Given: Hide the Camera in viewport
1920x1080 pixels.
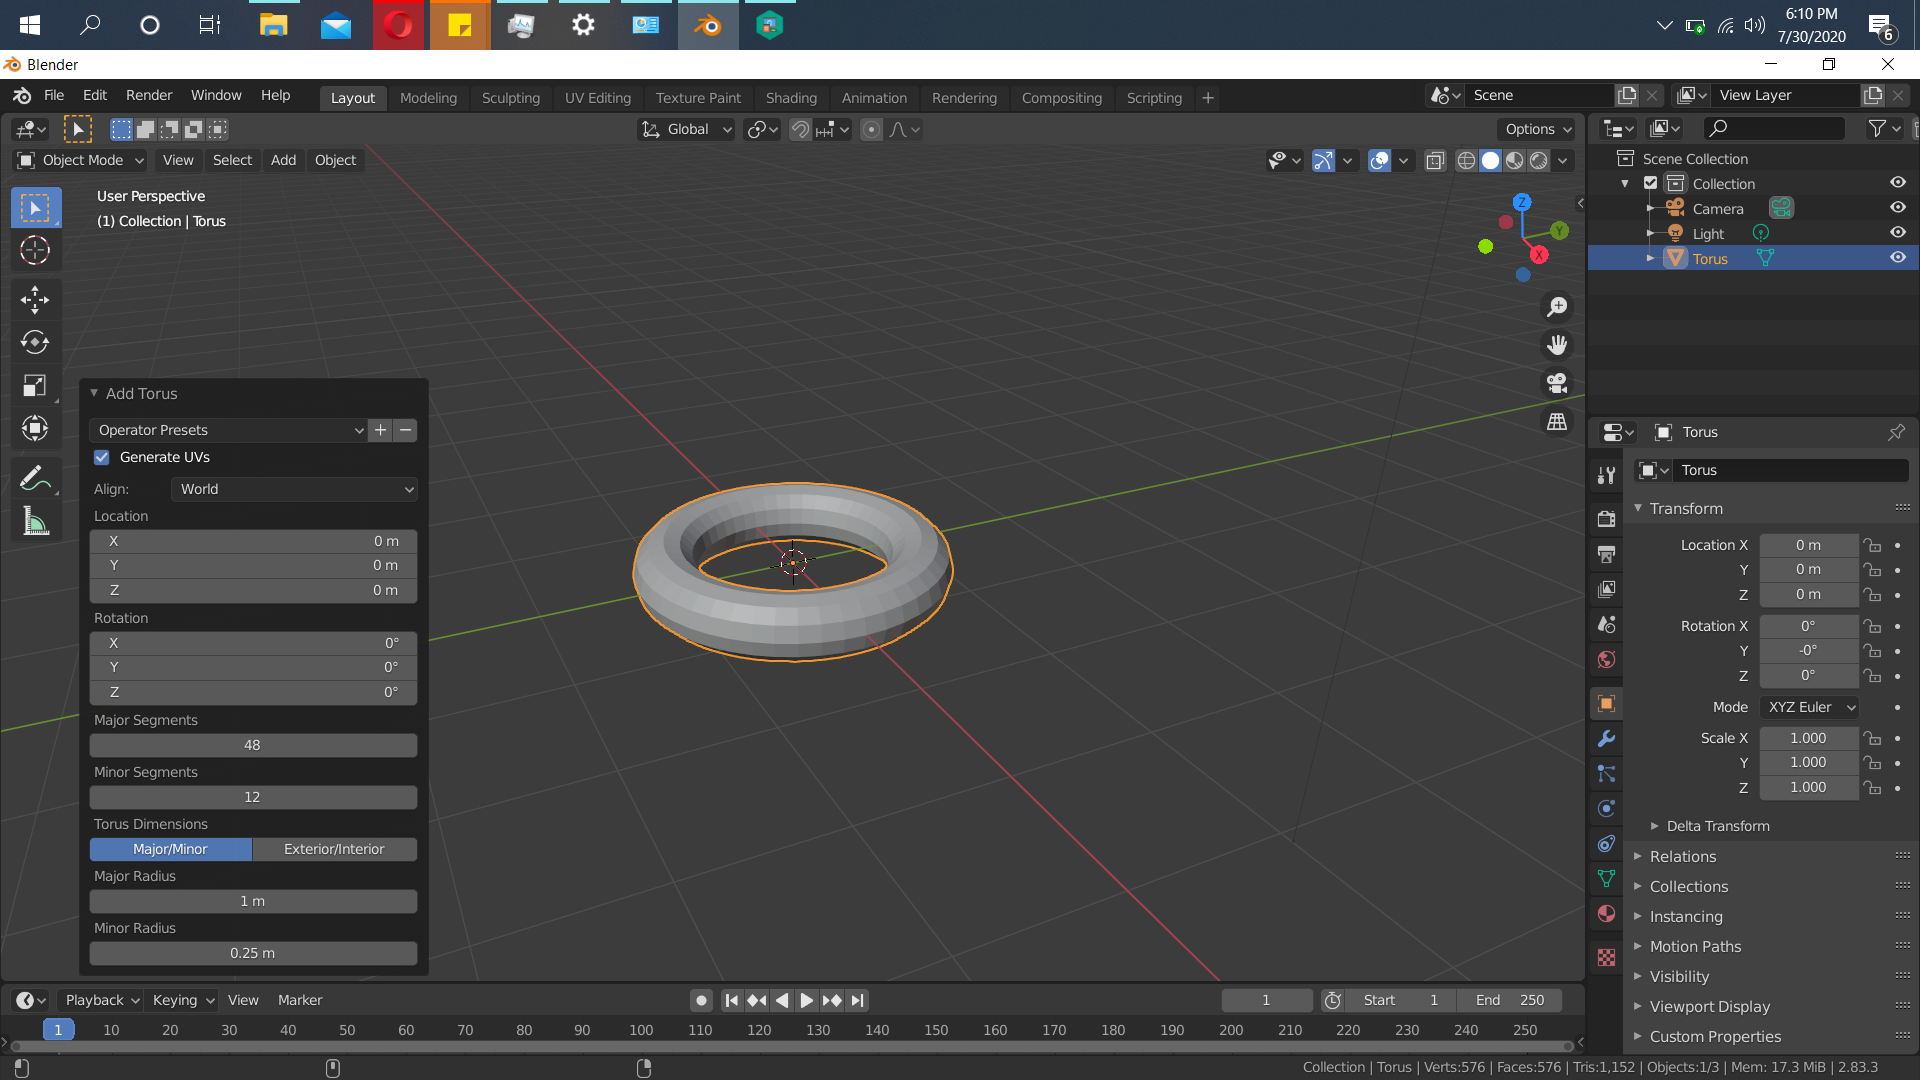Looking at the screenshot, I should point(1897,208).
